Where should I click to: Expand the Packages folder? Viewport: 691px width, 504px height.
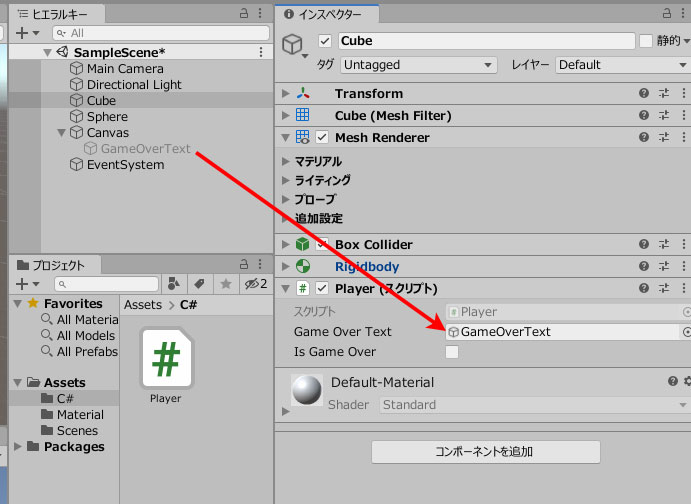tap(18, 447)
